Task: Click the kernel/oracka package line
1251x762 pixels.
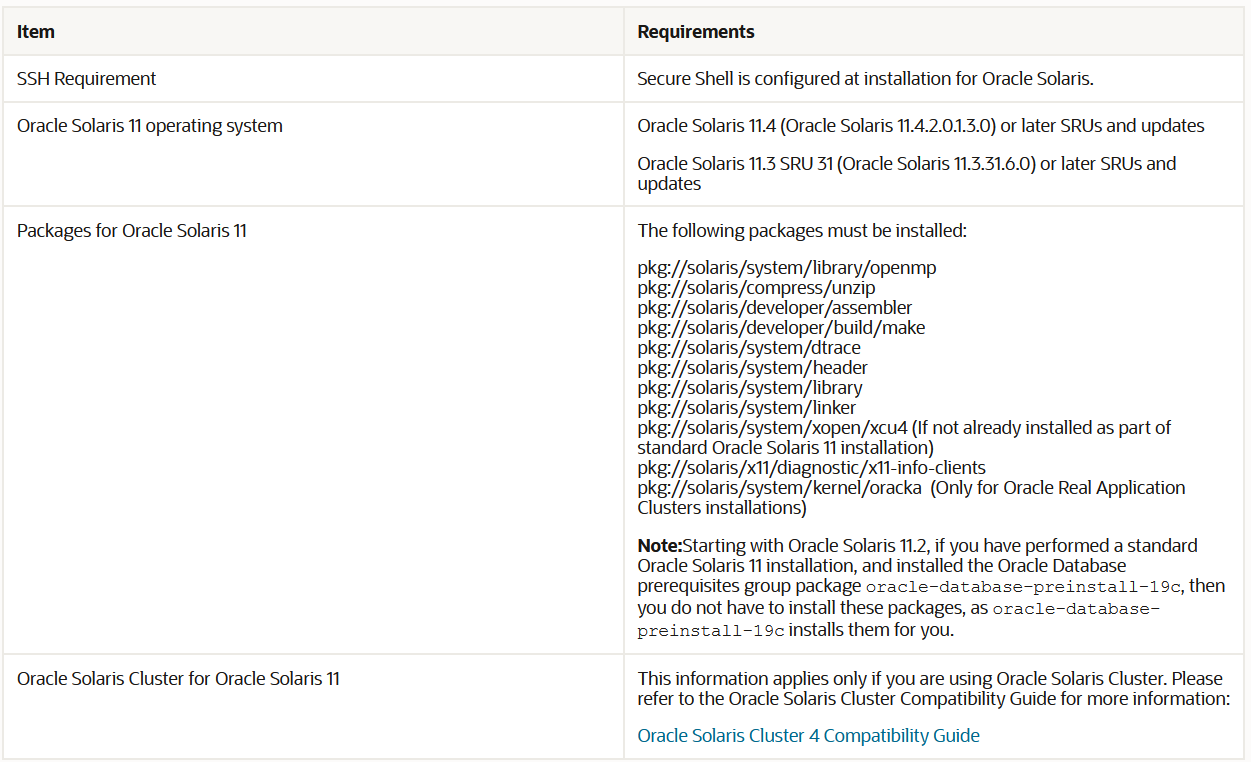Action: [778, 487]
